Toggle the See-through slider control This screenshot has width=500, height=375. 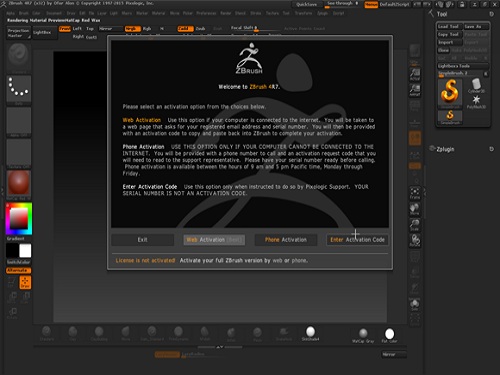coord(342,4)
